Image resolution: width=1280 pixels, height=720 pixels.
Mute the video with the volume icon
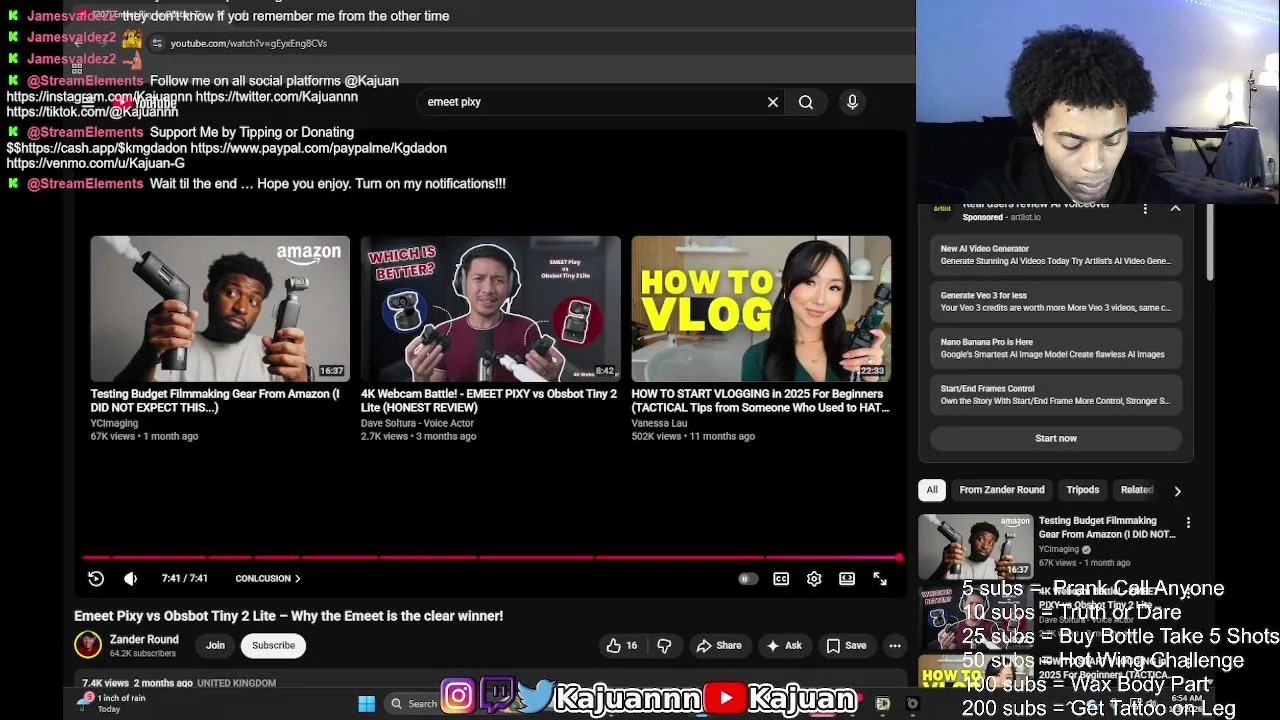[x=130, y=578]
